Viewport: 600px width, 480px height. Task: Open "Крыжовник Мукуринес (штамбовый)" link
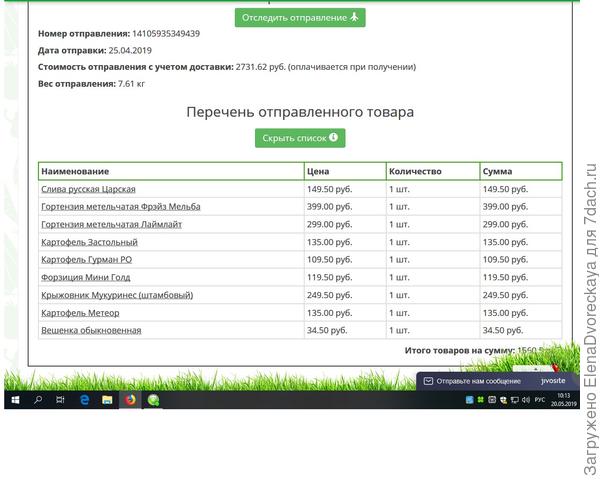(x=116, y=295)
